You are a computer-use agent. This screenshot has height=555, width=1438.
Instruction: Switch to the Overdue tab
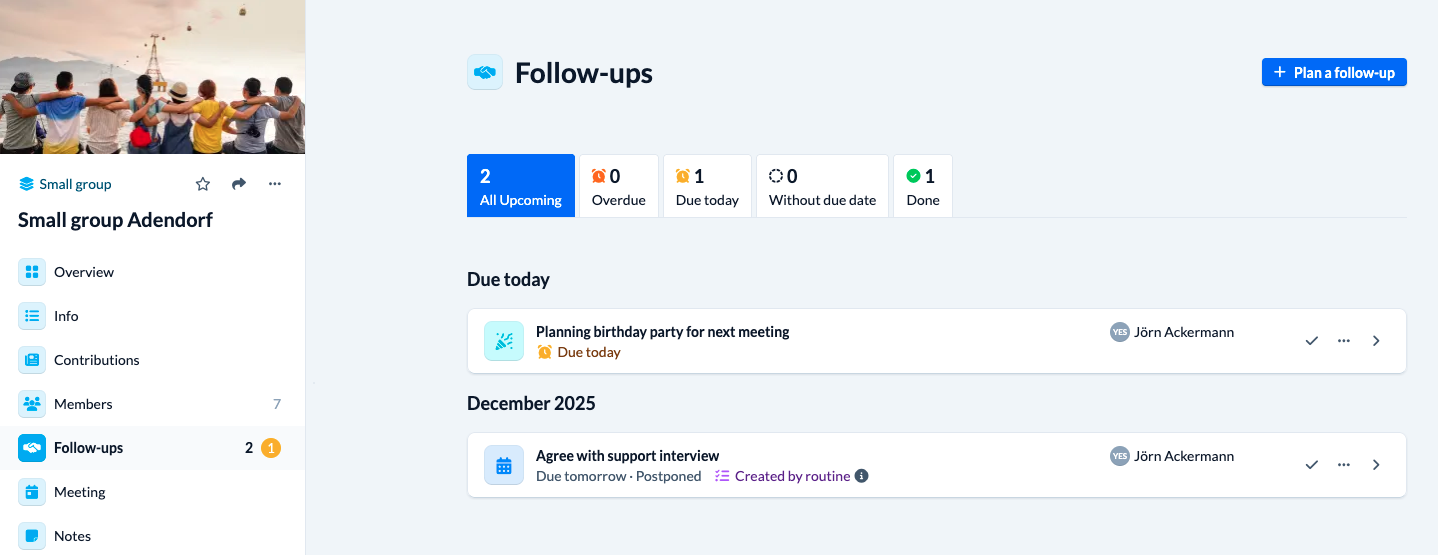(x=618, y=186)
